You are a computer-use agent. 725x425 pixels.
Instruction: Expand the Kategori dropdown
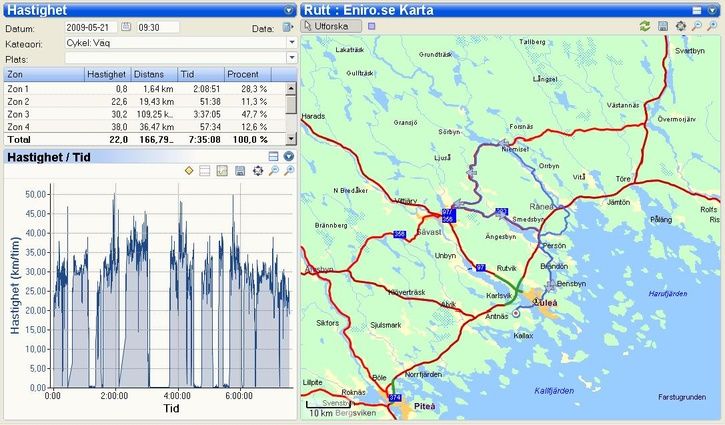(291, 43)
